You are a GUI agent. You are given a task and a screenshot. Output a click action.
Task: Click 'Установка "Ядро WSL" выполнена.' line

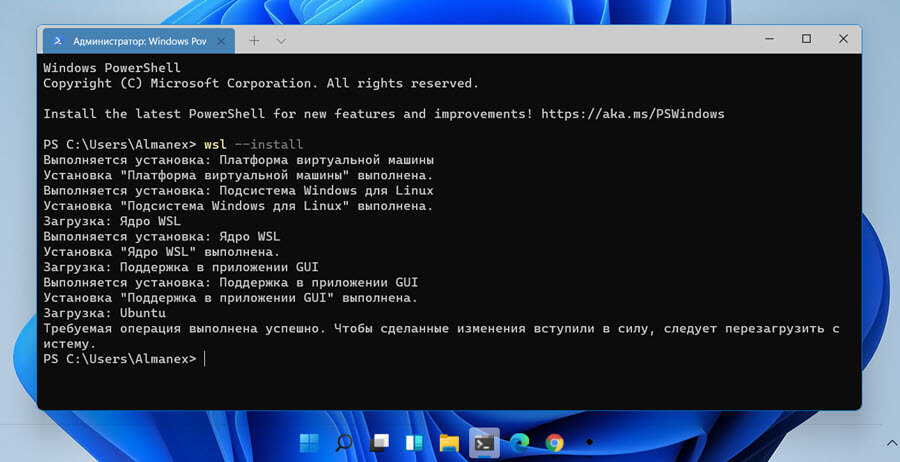(x=161, y=252)
